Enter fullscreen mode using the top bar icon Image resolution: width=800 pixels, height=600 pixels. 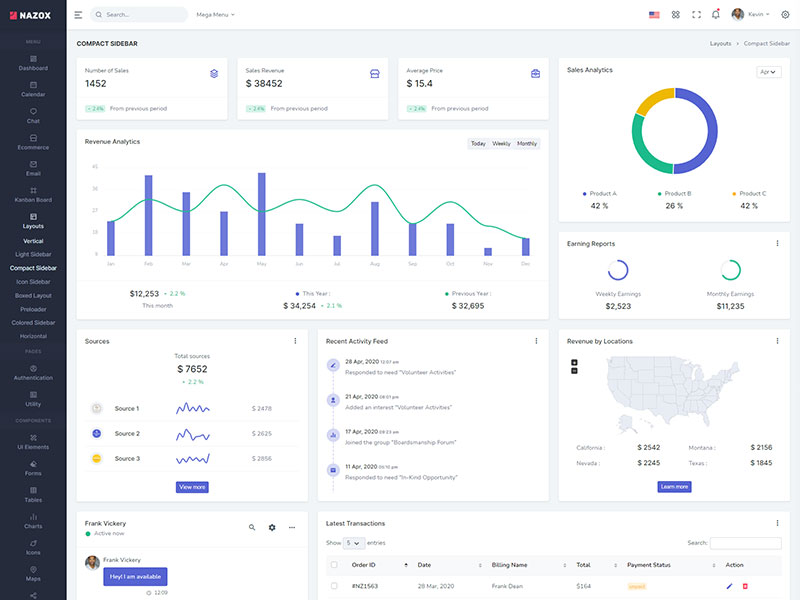[696, 15]
